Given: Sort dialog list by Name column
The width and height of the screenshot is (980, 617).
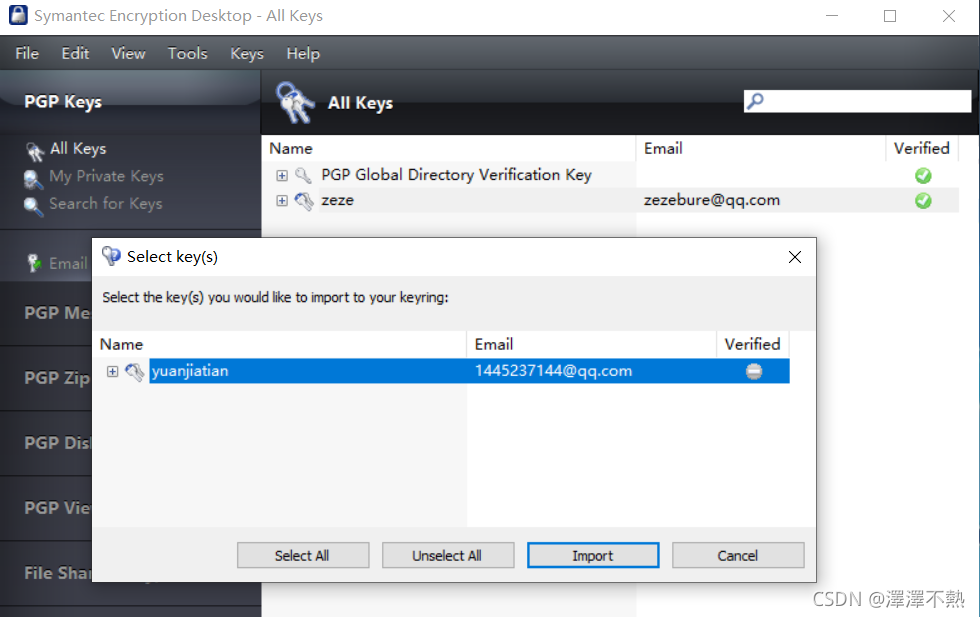Looking at the screenshot, I should [x=280, y=344].
